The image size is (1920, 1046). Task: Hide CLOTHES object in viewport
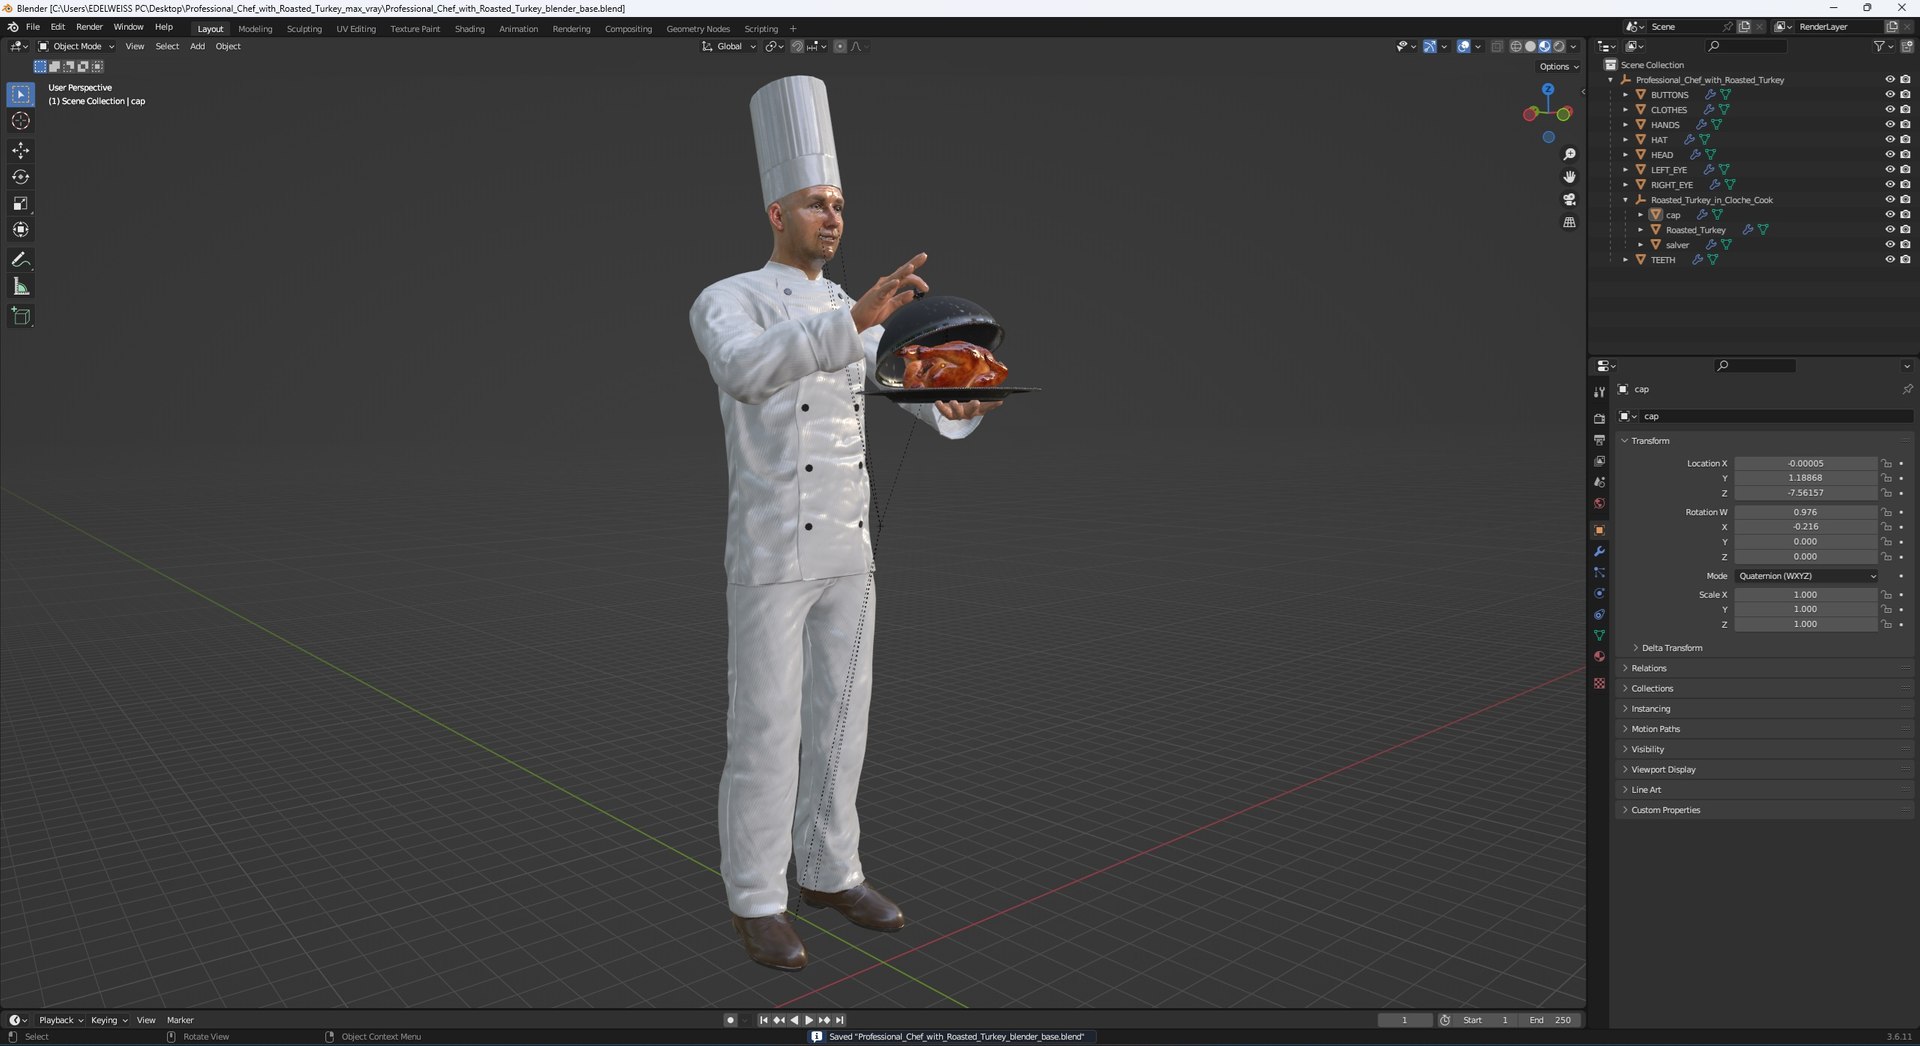[x=1890, y=110]
